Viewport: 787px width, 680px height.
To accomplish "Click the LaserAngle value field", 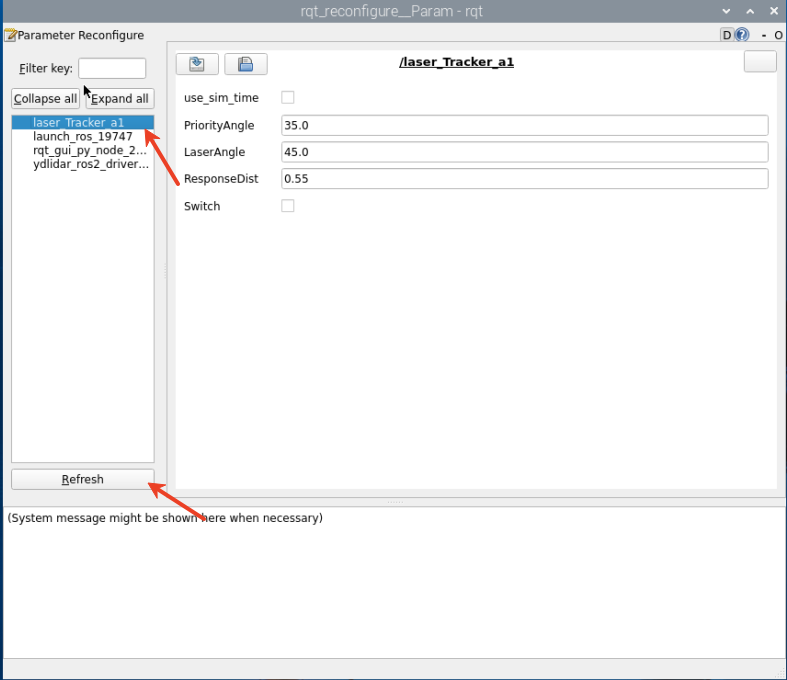I will click(x=524, y=152).
